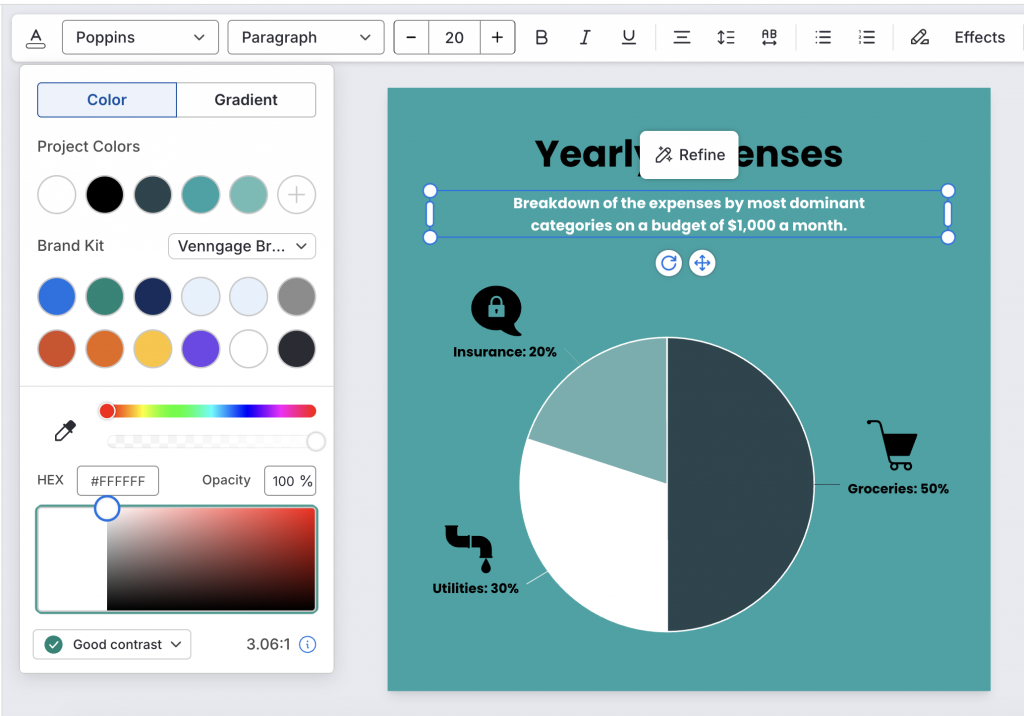Click the left middle resize handle of text box
1024x716 pixels.
[430, 214]
